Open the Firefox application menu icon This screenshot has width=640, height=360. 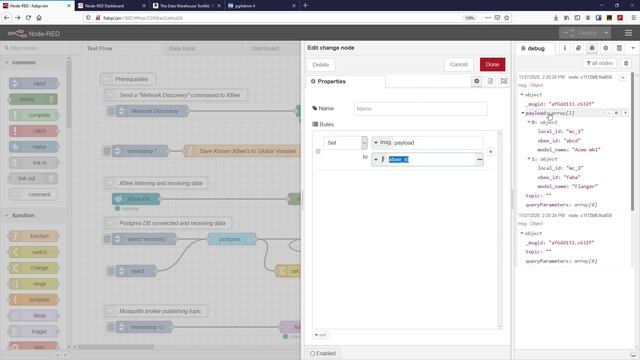tap(633, 18)
